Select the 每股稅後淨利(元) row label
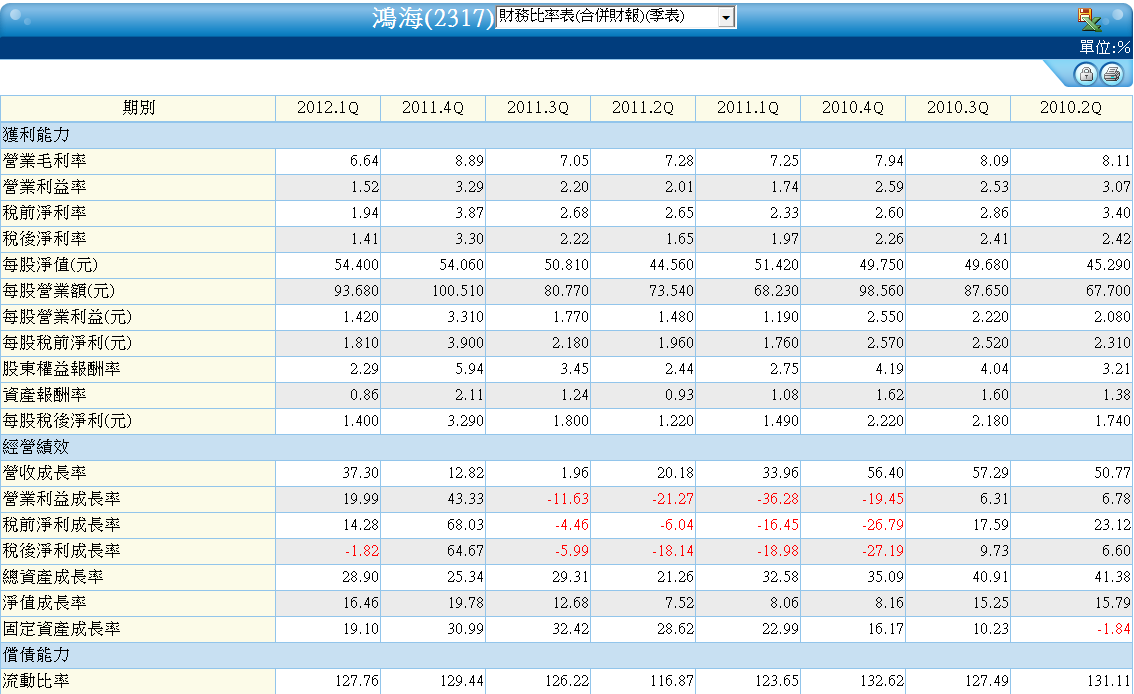This screenshot has width=1134, height=694. [67, 421]
